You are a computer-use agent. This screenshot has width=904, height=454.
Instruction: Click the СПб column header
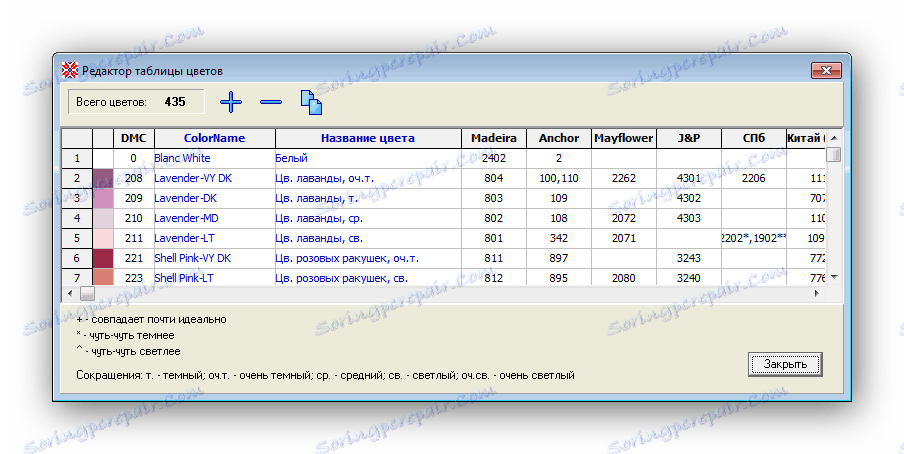point(754,138)
